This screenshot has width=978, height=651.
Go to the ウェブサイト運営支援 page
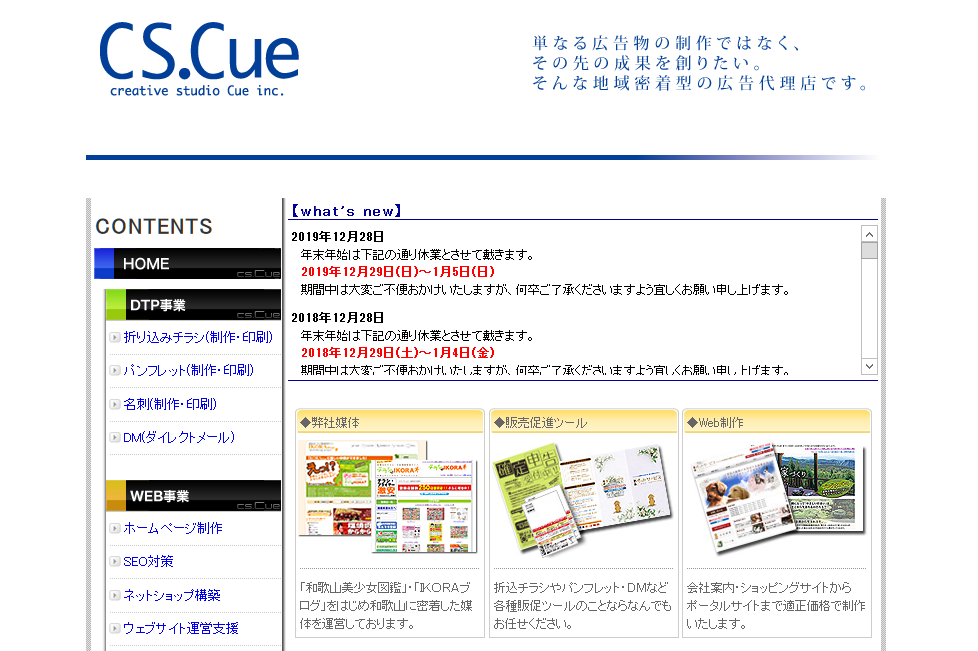(x=180, y=629)
